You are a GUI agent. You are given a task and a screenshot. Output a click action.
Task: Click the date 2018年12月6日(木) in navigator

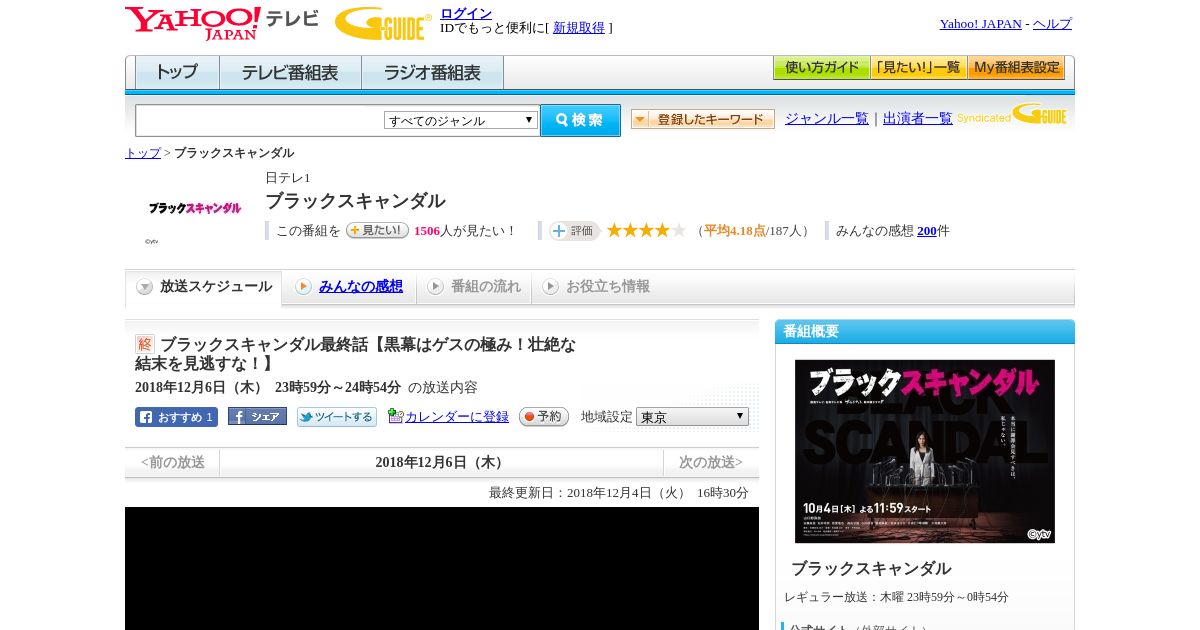click(441, 463)
